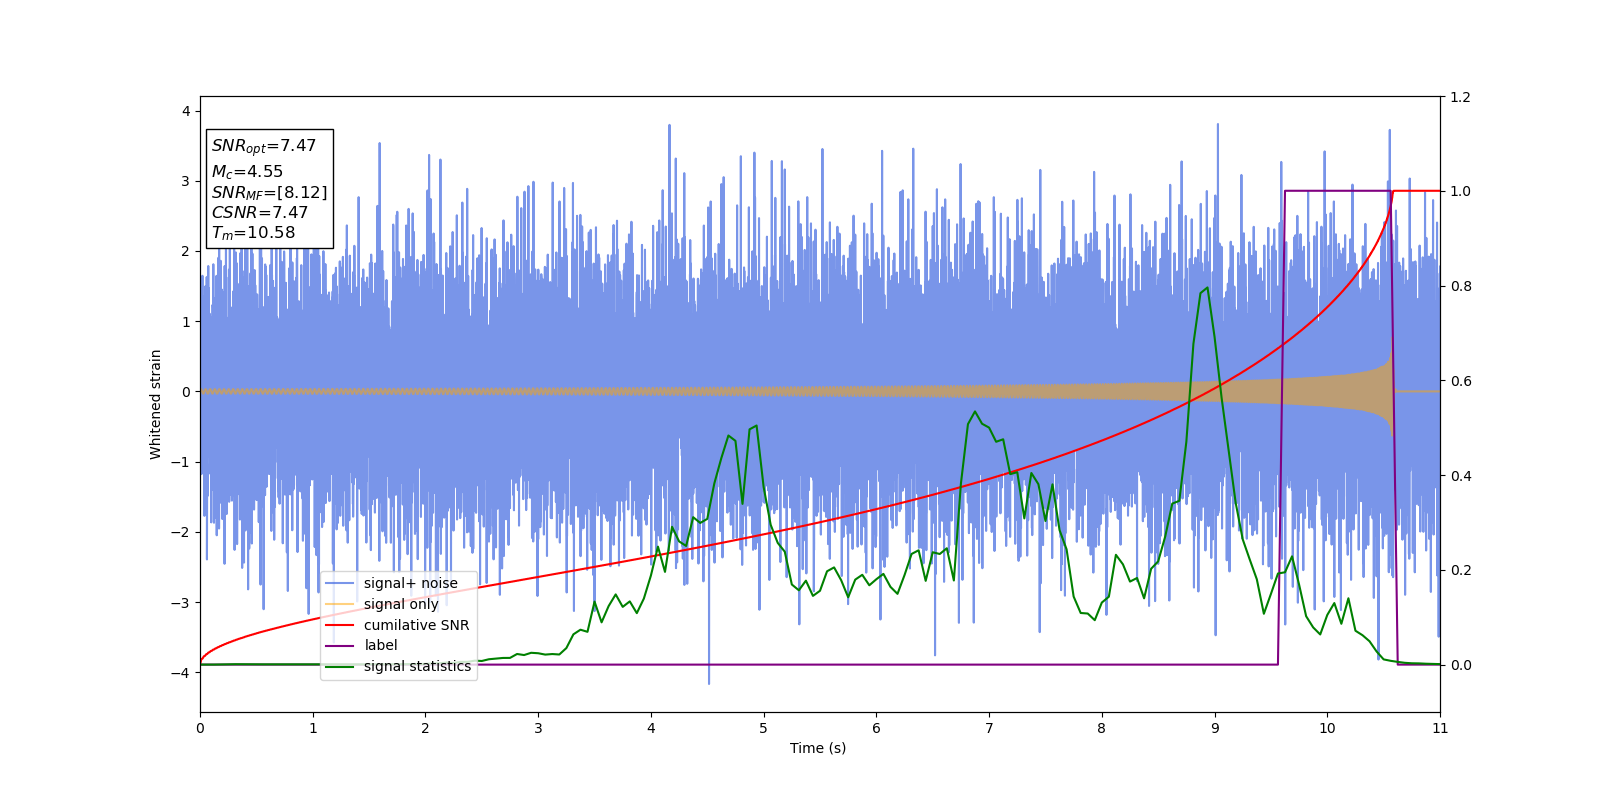Click left y-axis tick label 4
The image size is (1600, 800).
pyautogui.click(x=186, y=111)
